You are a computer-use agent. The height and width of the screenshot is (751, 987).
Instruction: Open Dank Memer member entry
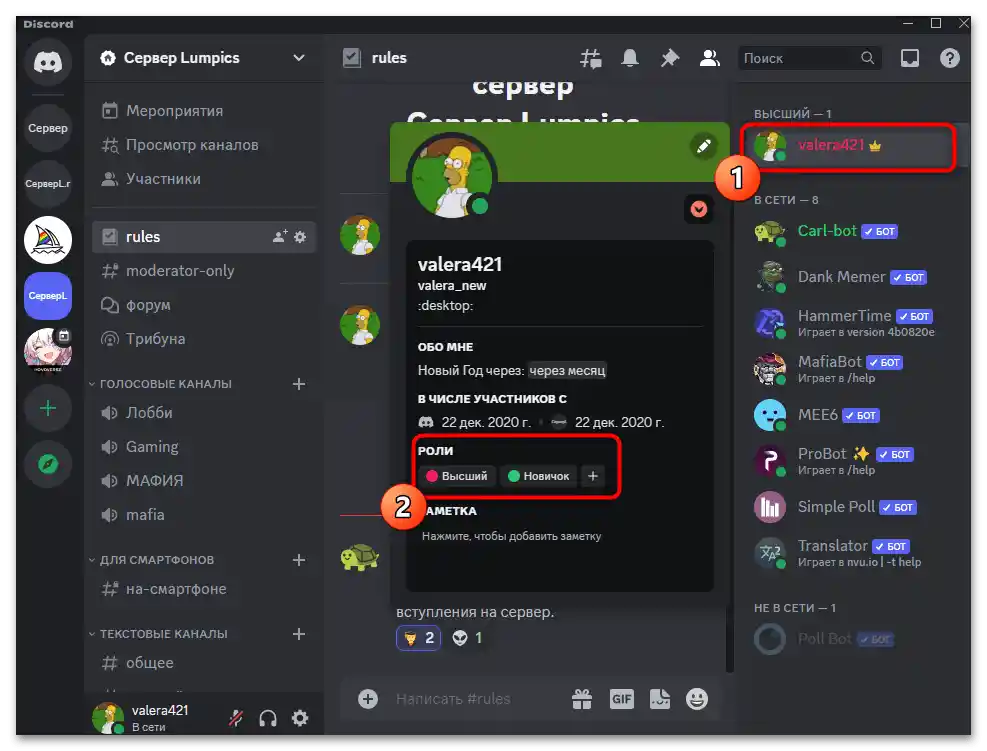[856, 277]
